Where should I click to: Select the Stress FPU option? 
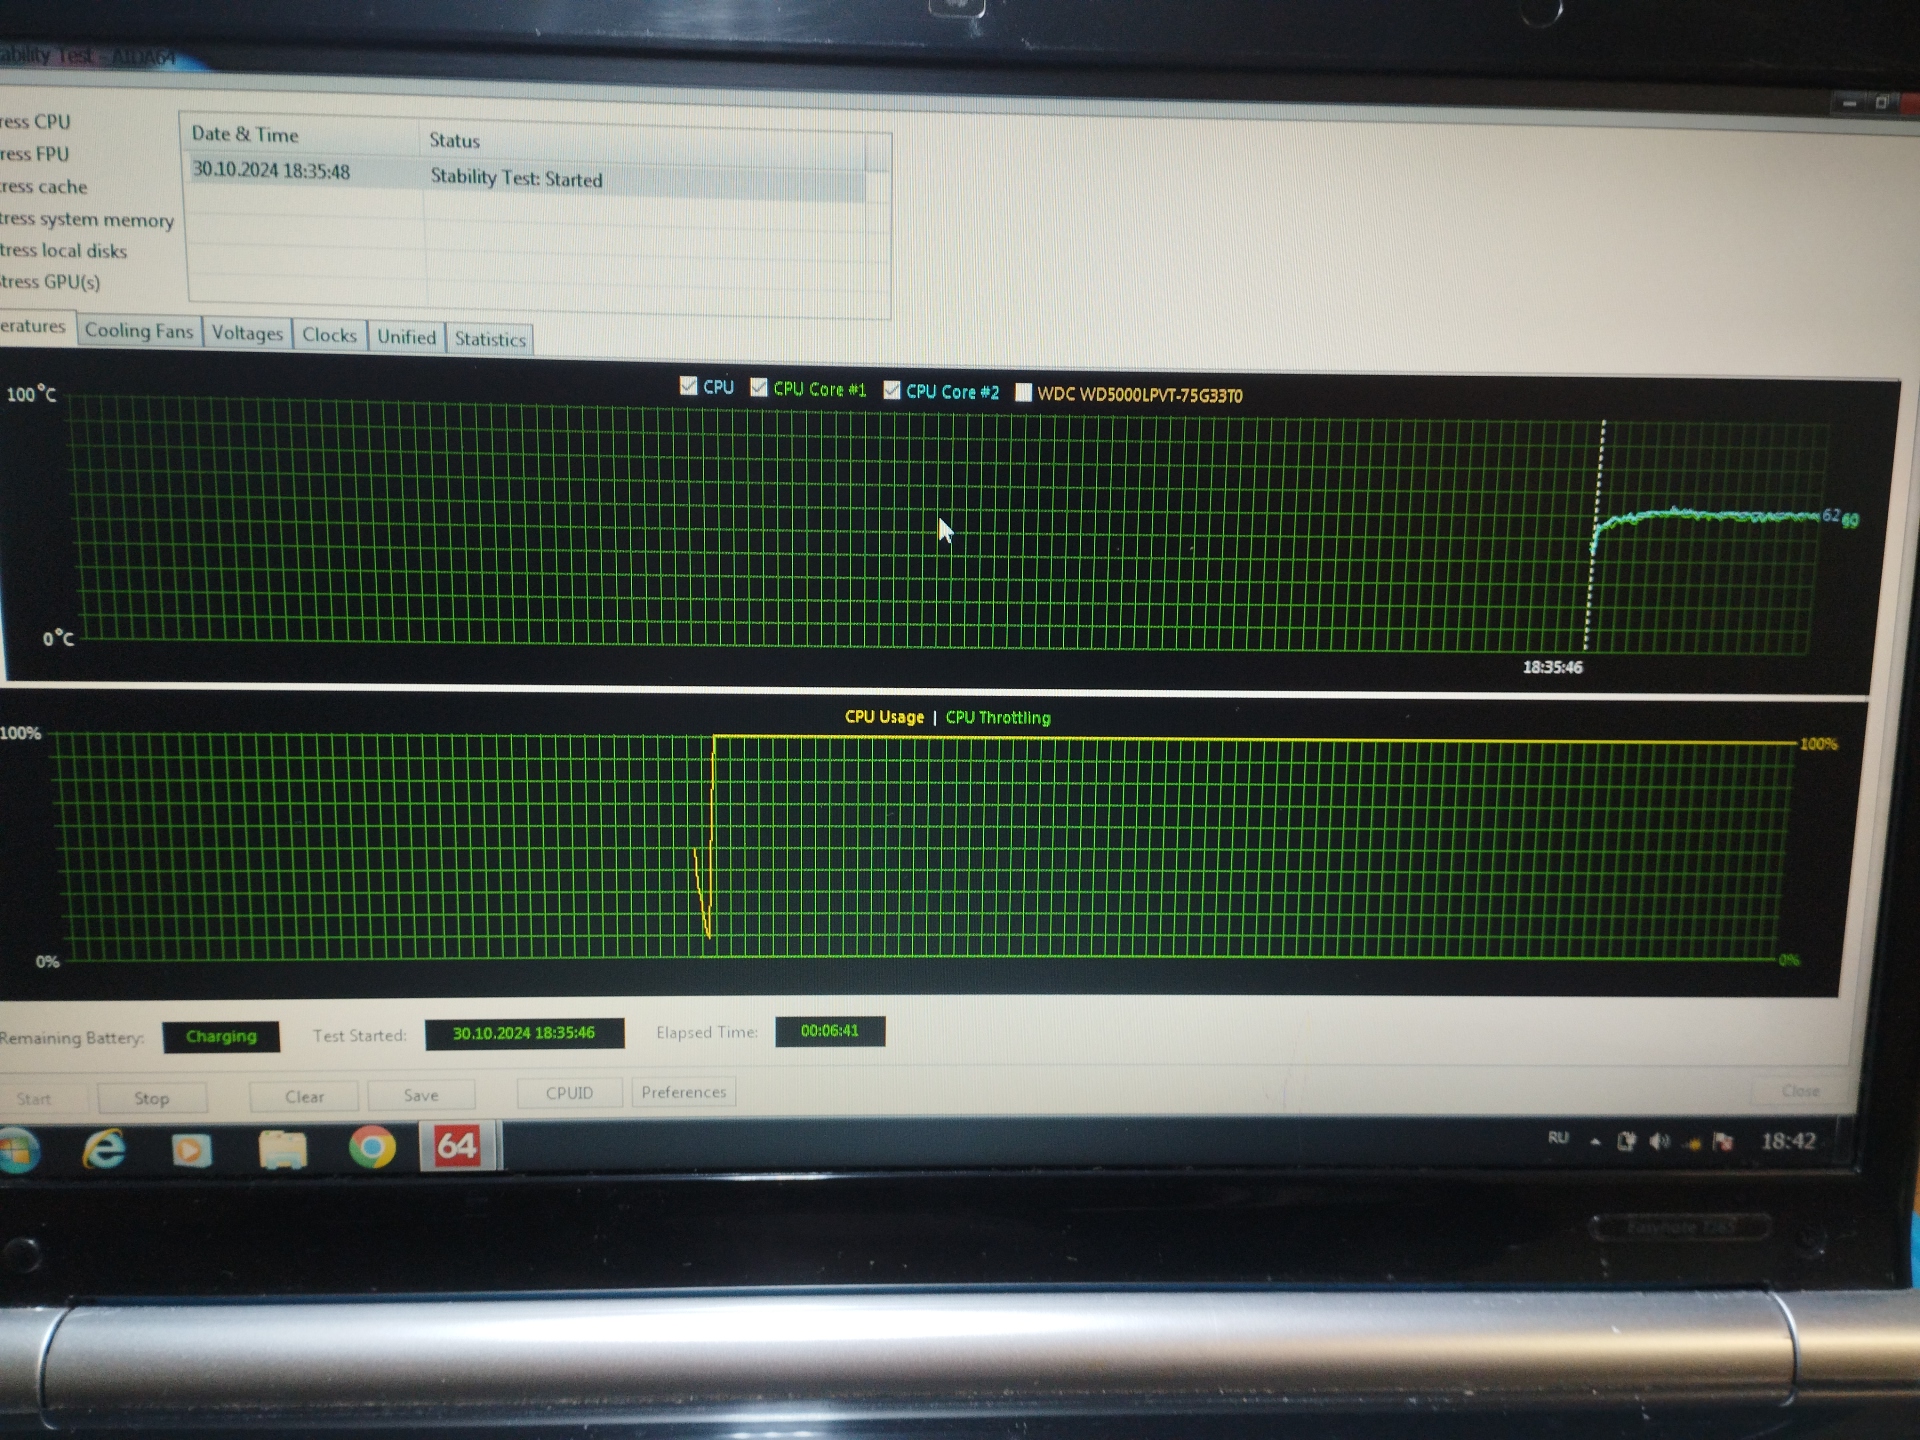pyautogui.click(x=34, y=154)
